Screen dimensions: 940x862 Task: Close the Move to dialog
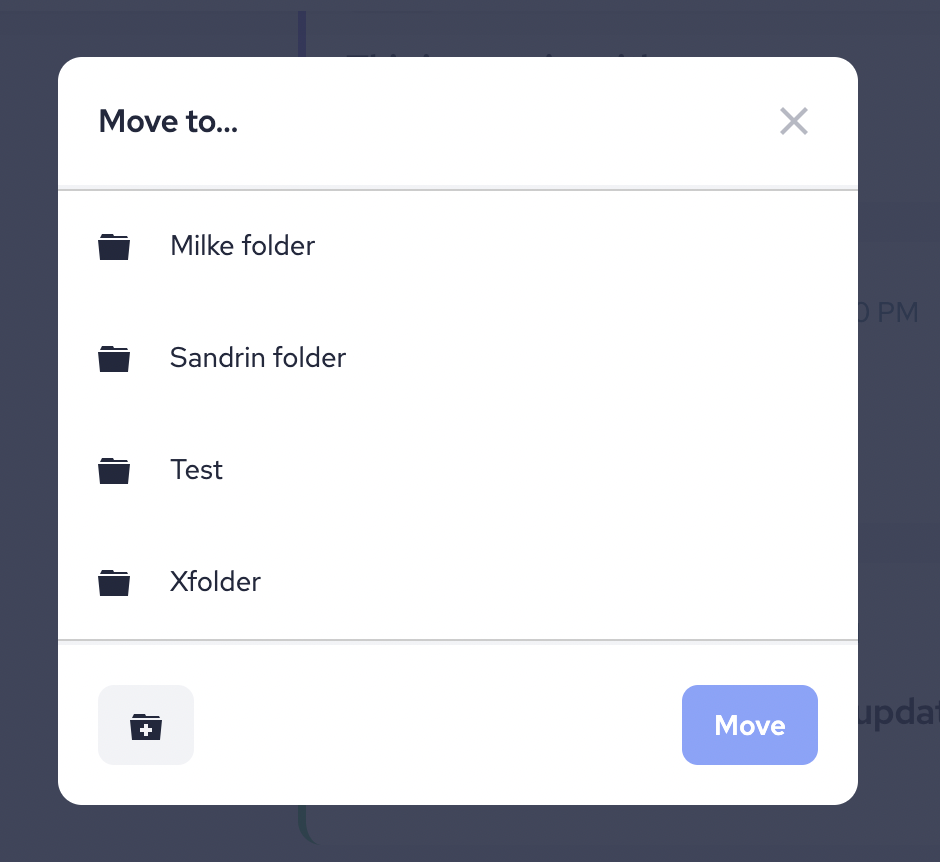(793, 122)
